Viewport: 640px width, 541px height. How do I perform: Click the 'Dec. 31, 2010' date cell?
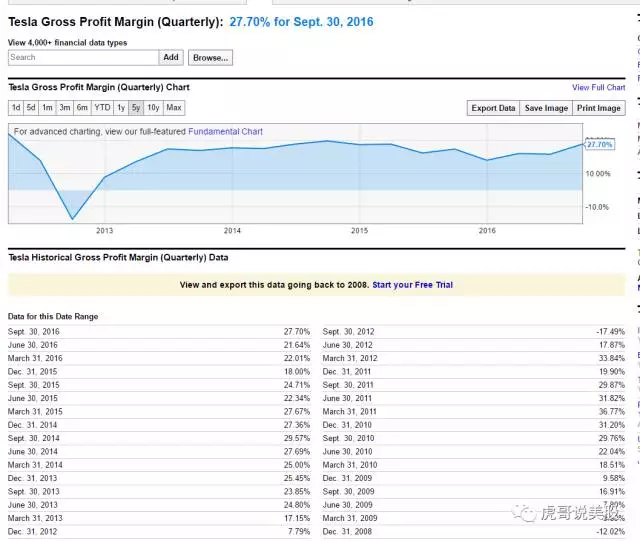pos(347,425)
